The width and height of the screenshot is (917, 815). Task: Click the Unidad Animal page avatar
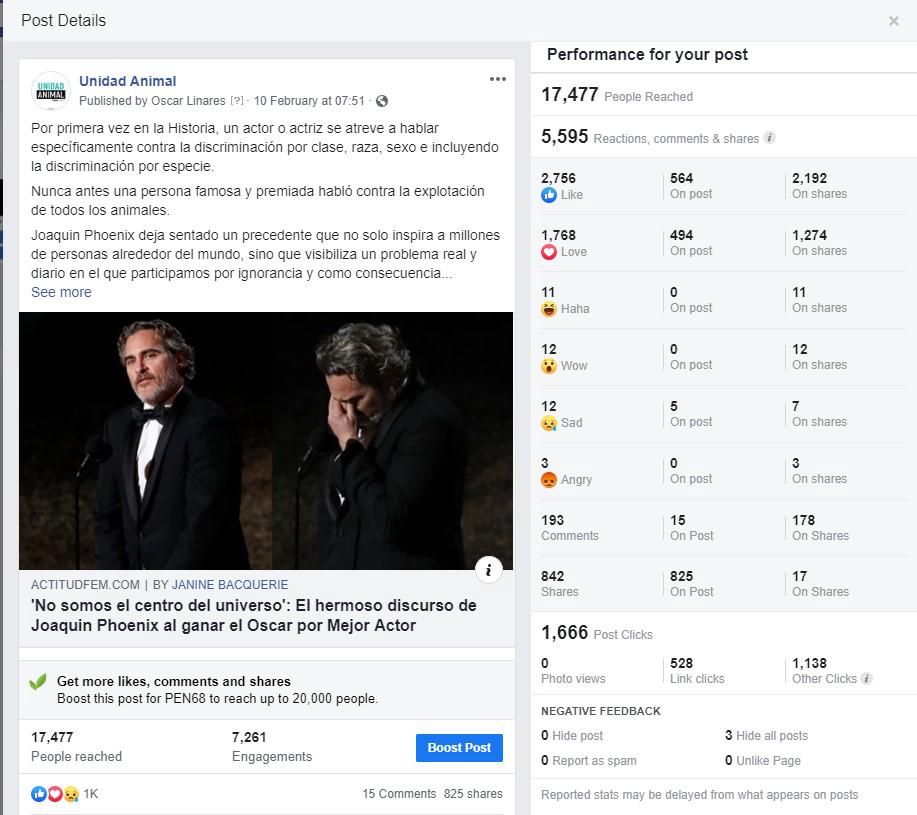point(51,91)
